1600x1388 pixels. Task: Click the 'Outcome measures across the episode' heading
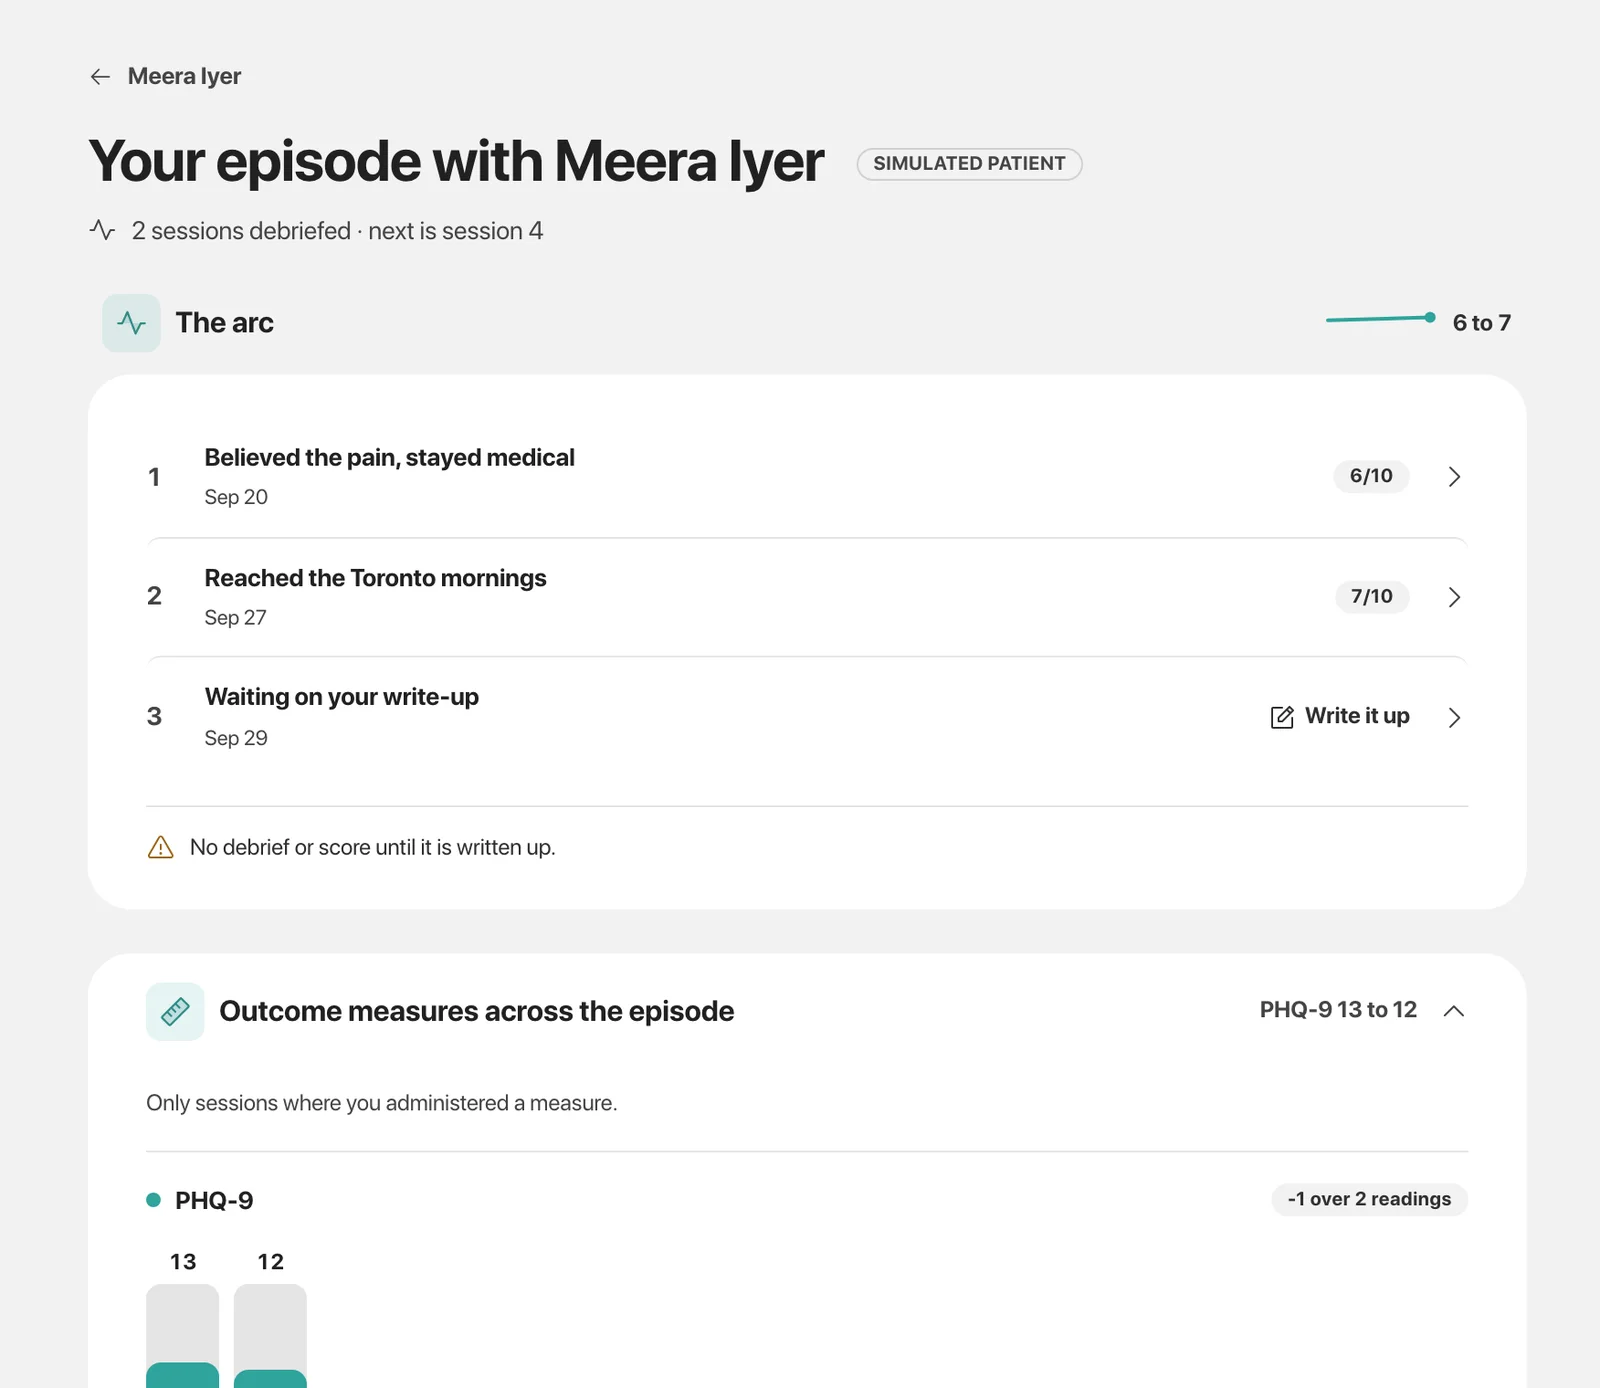(477, 1011)
